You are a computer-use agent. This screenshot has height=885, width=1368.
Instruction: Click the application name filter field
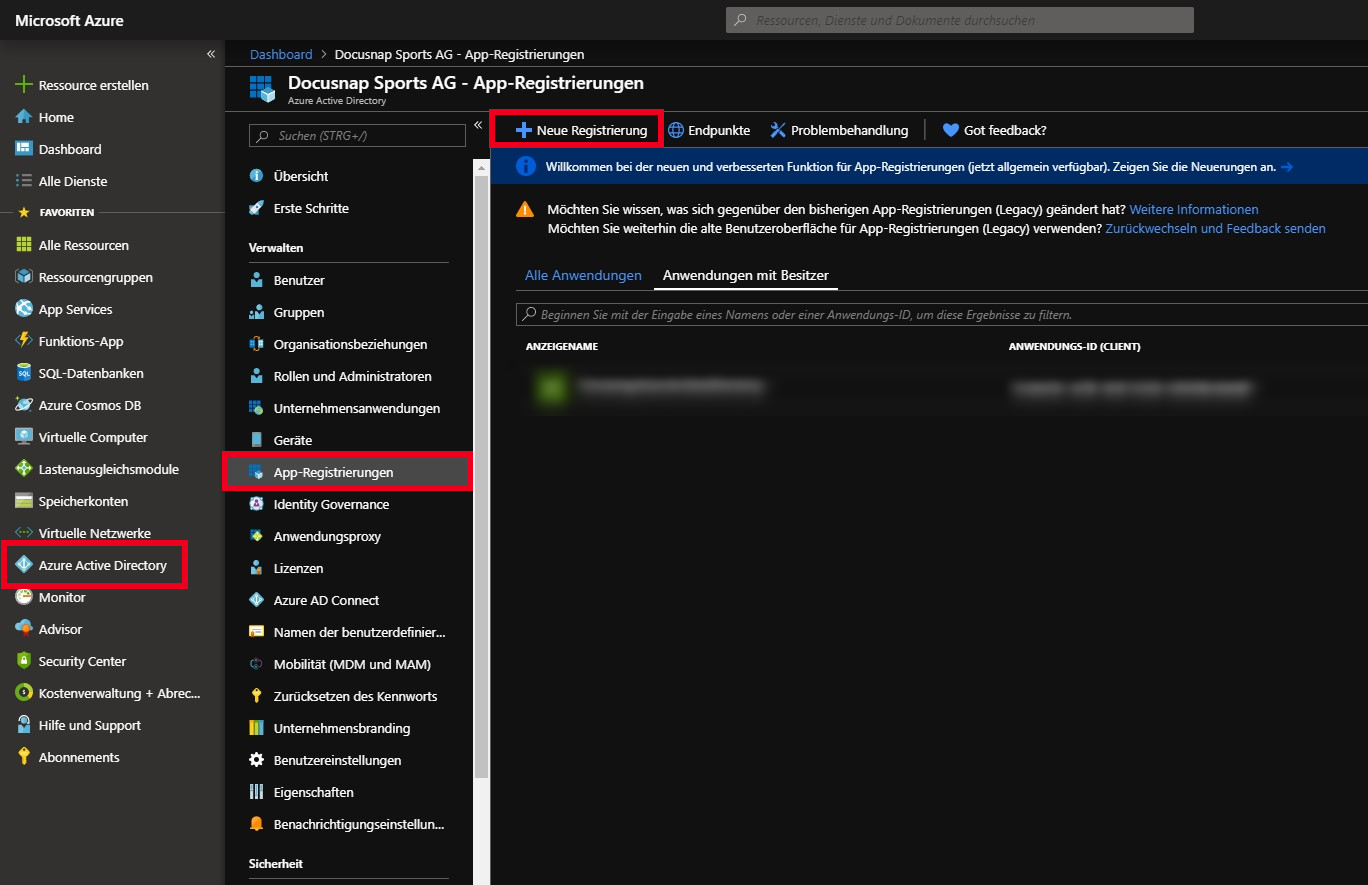(942, 315)
